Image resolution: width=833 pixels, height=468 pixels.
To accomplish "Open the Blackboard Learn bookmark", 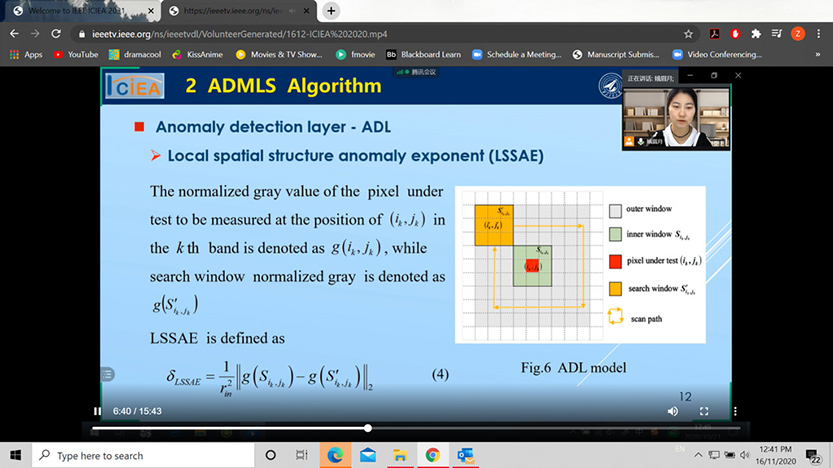I will 424,54.
